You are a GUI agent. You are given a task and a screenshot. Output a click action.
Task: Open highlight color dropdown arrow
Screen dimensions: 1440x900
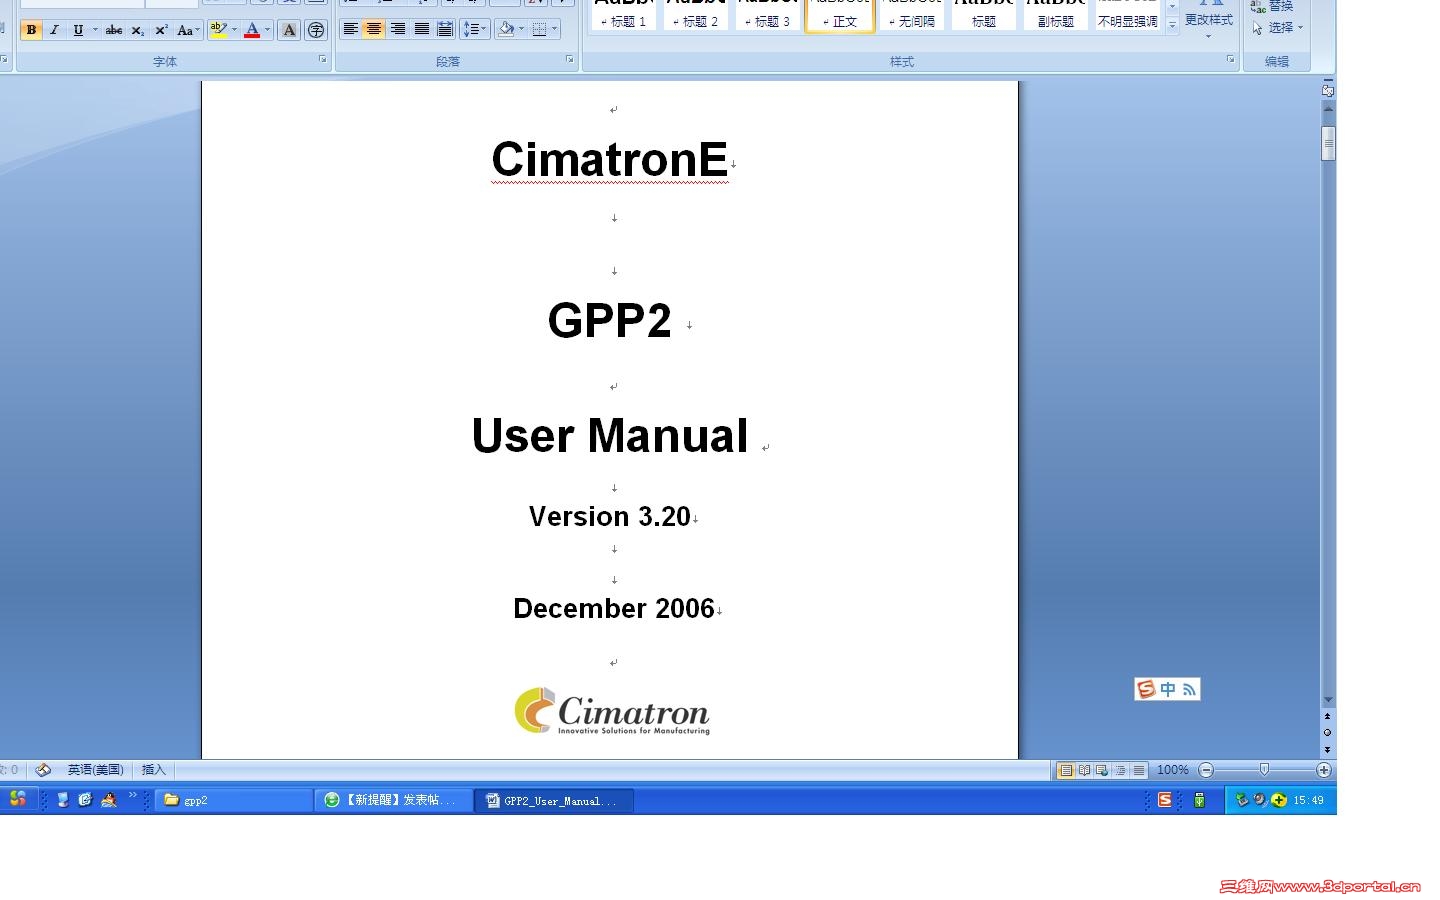(x=235, y=30)
